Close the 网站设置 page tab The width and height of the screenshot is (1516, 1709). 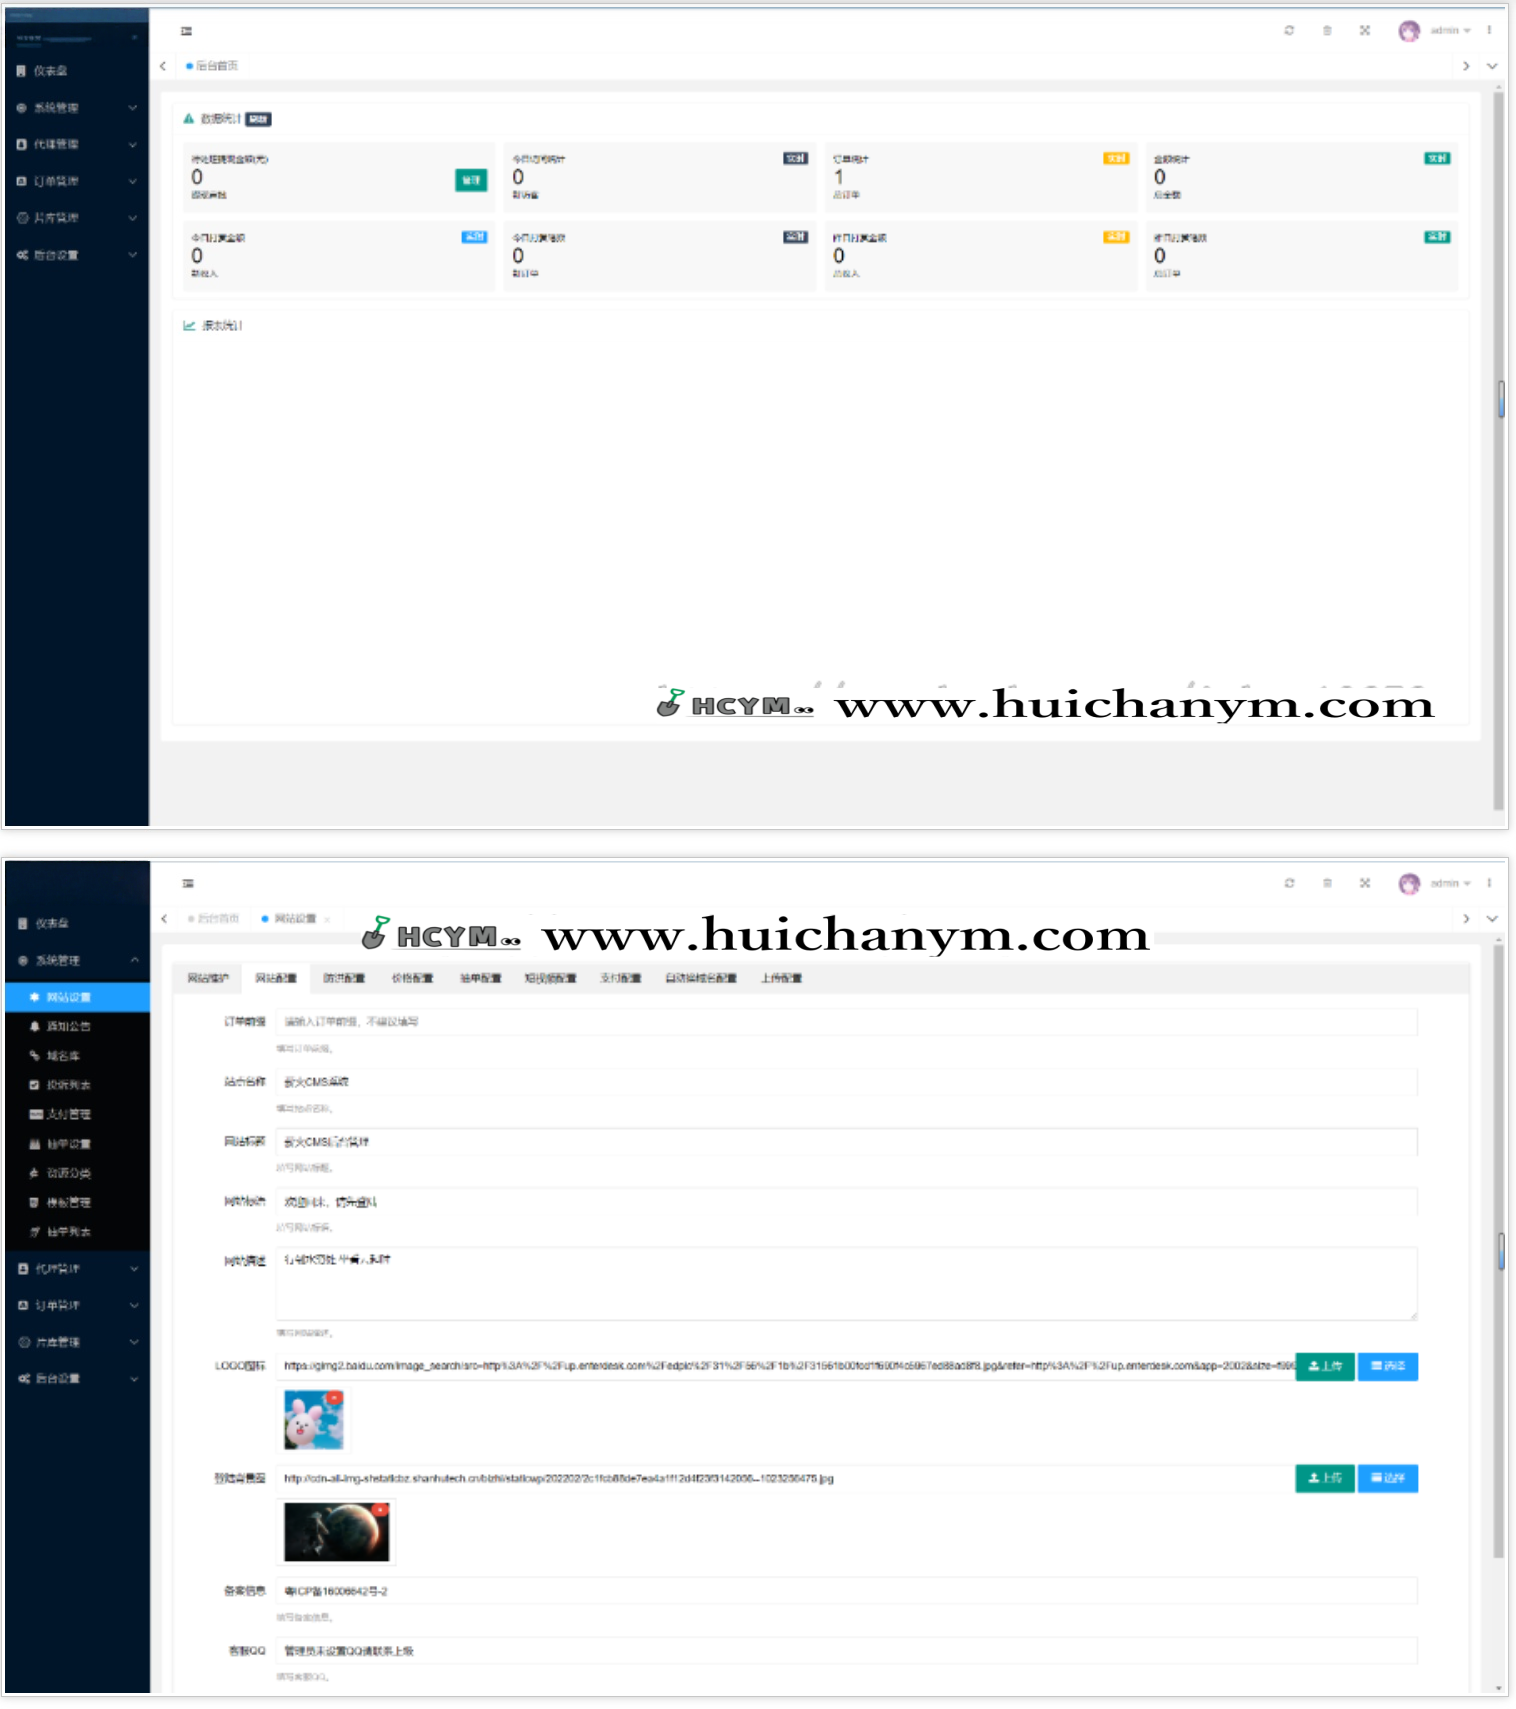327,919
